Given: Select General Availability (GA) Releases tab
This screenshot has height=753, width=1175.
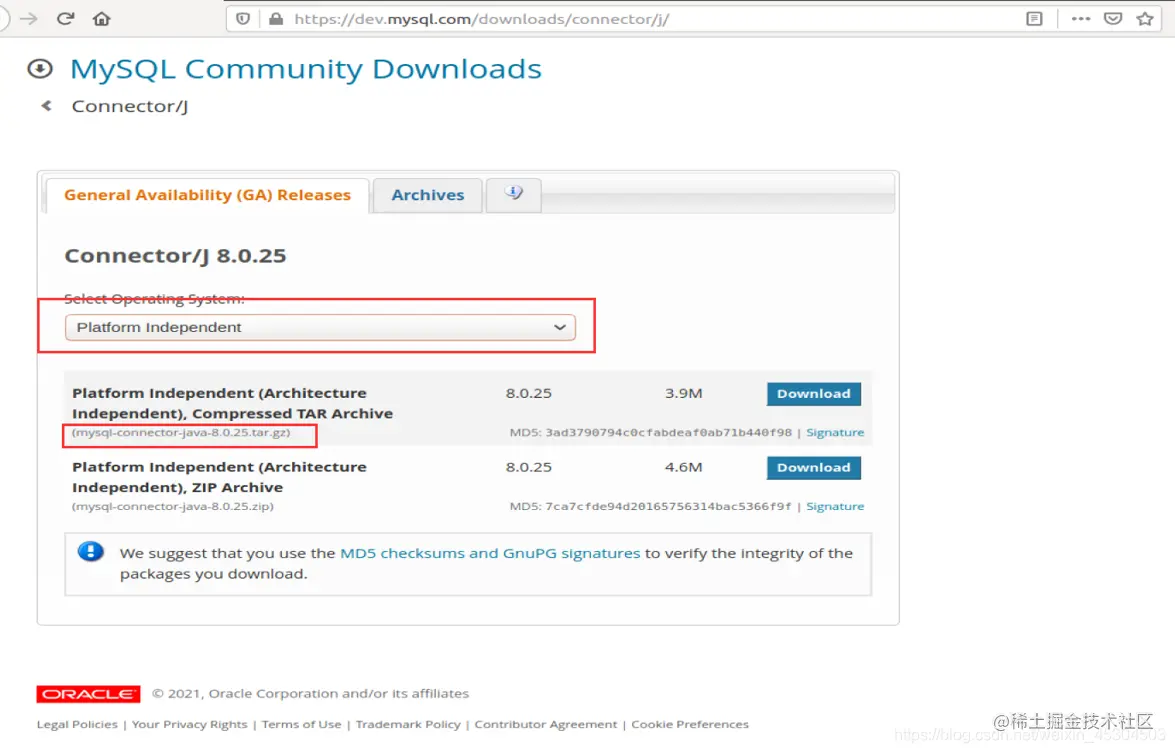Looking at the screenshot, I should [208, 195].
